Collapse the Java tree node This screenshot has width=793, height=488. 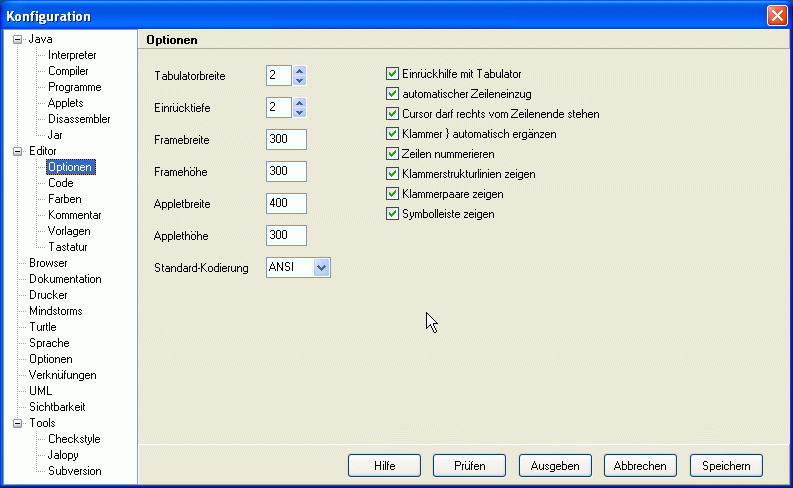17,40
